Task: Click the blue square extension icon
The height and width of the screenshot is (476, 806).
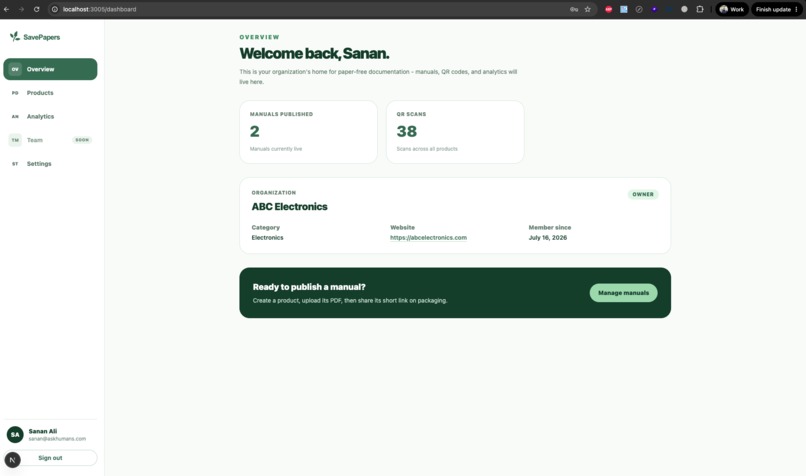Action: (x=624, y=9)
